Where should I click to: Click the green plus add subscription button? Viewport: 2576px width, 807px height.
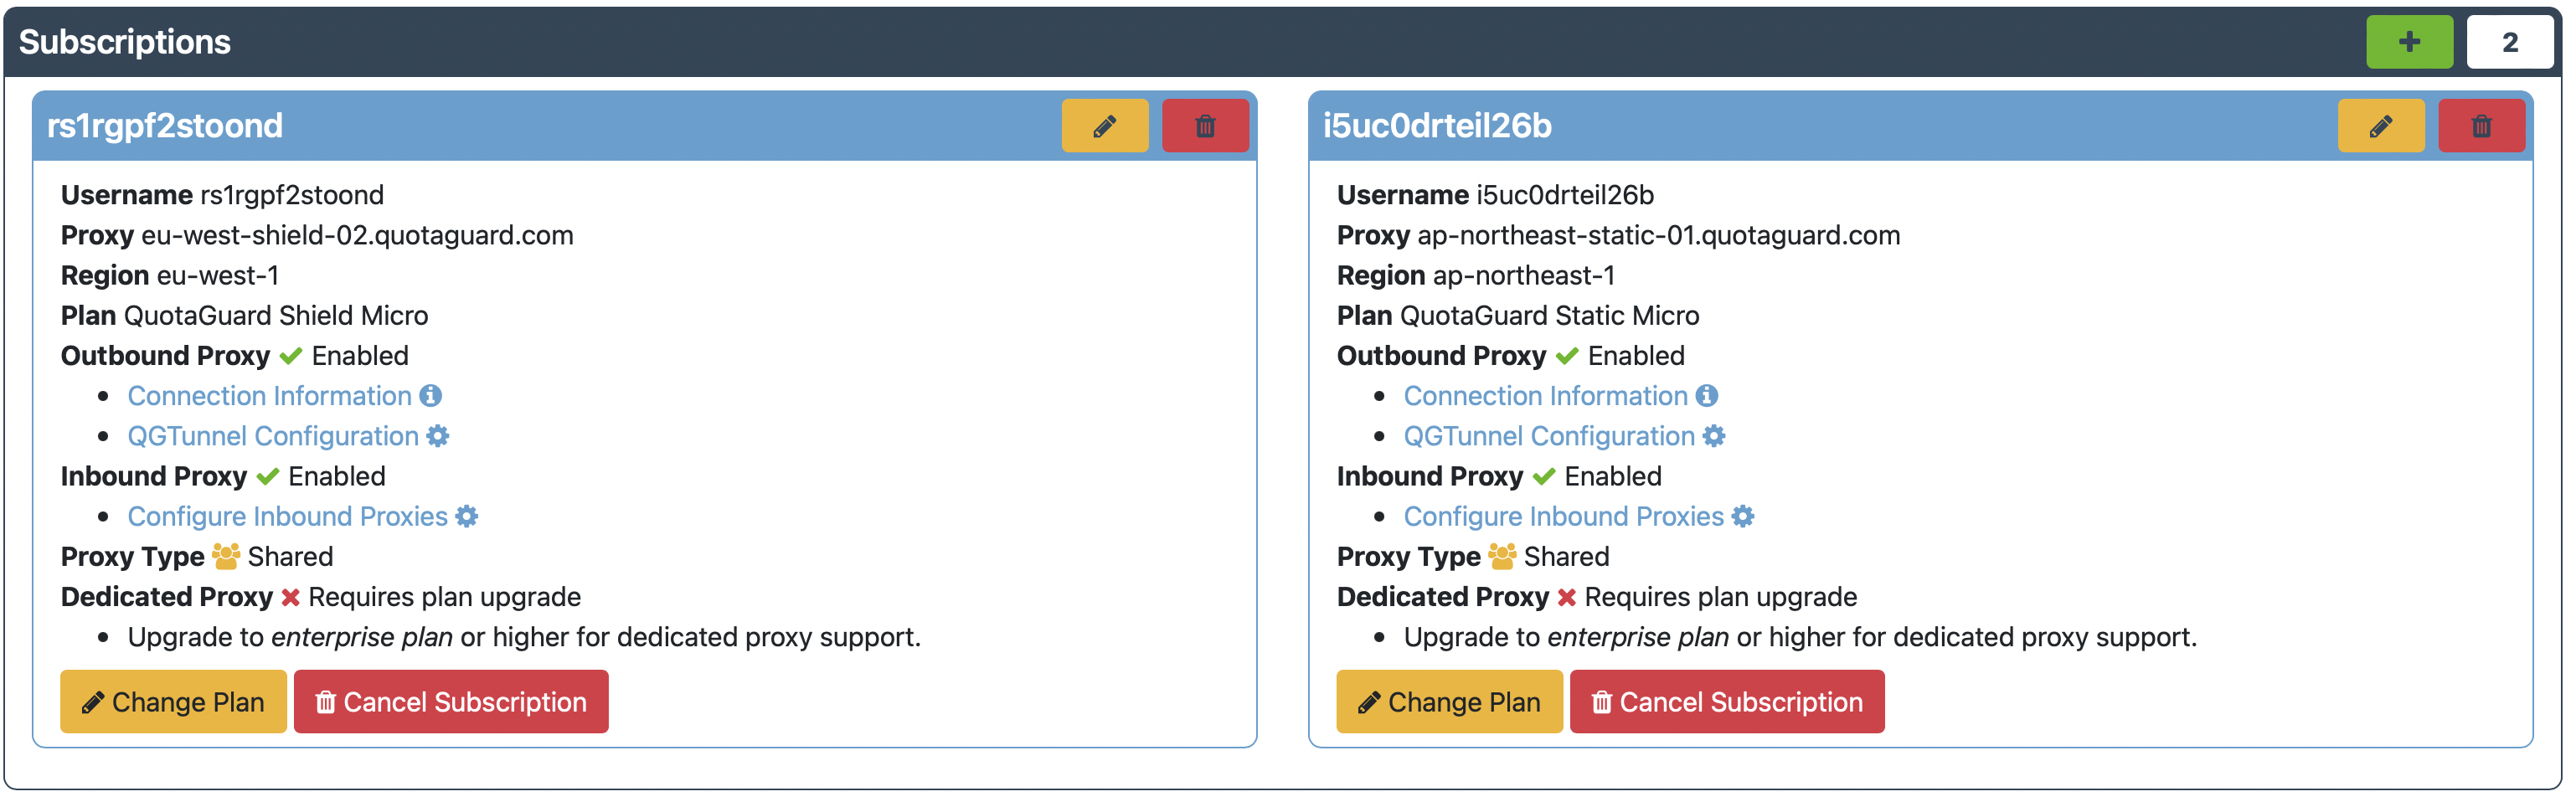pos(2409,42)
